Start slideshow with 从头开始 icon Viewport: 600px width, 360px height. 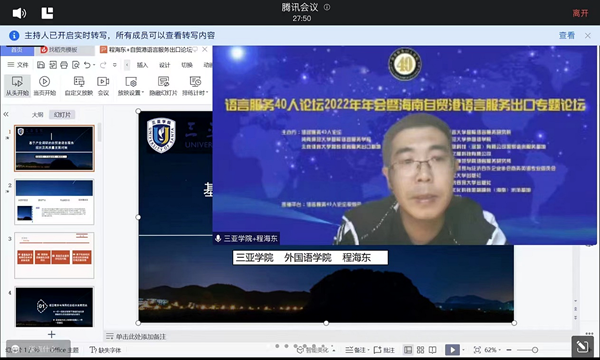click(x=17, y=81)
